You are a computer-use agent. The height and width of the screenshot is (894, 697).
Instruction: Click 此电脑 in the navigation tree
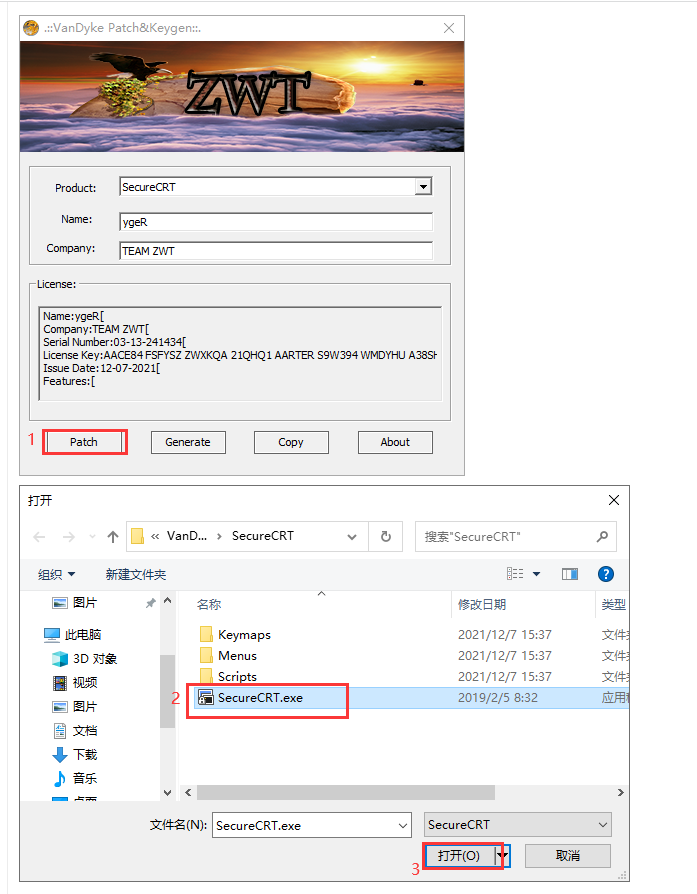82,634
